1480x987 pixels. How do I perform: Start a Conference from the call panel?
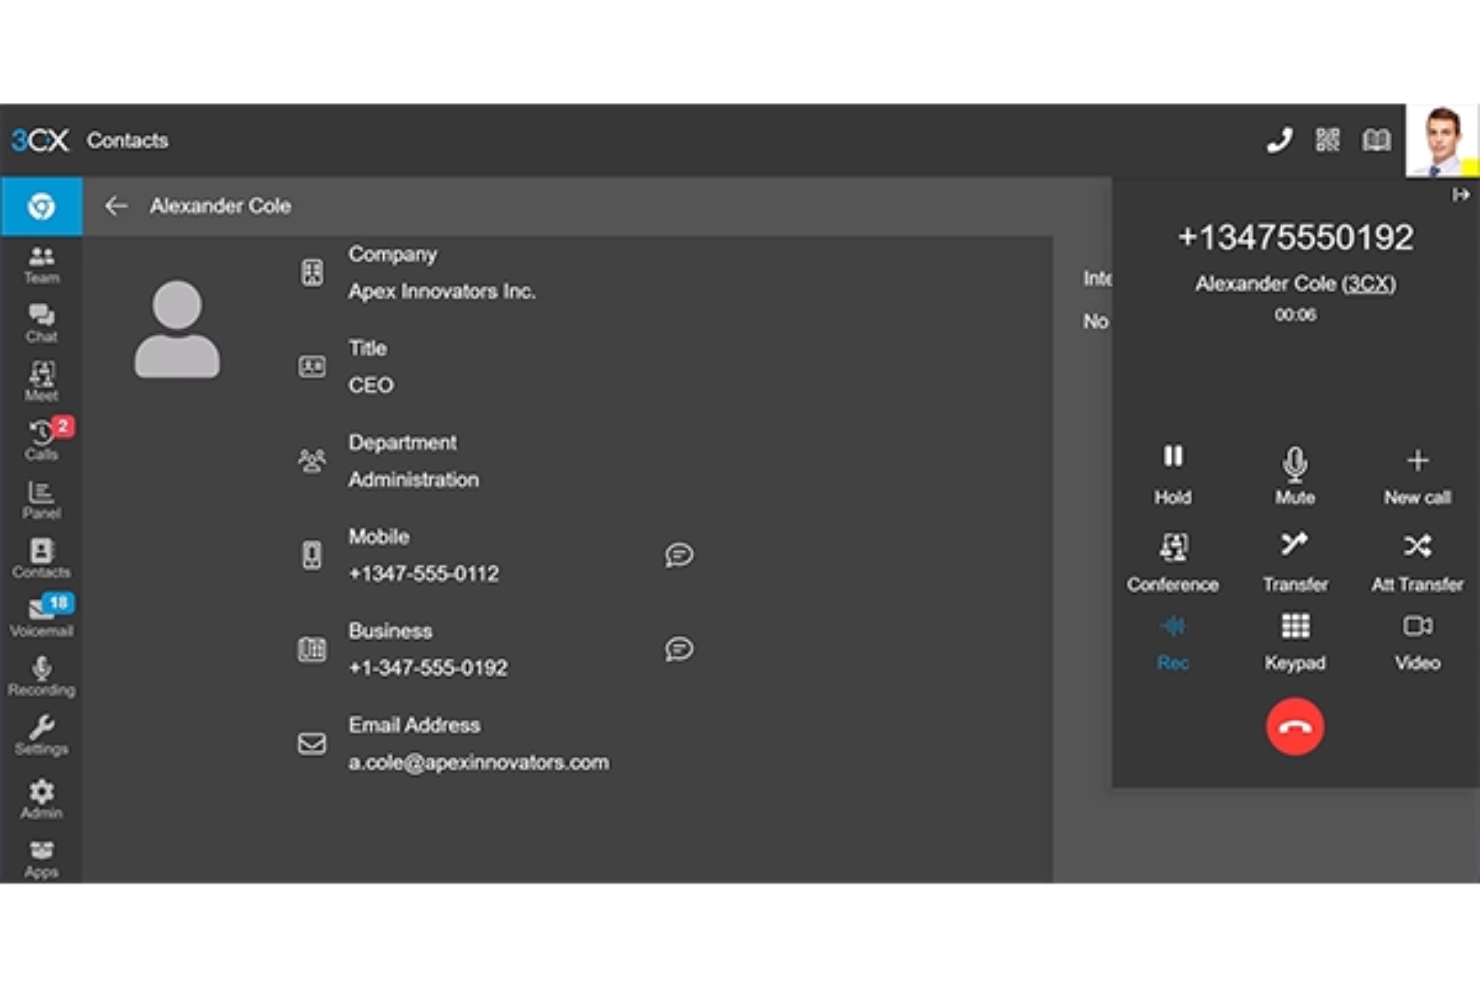point(1173,560)
